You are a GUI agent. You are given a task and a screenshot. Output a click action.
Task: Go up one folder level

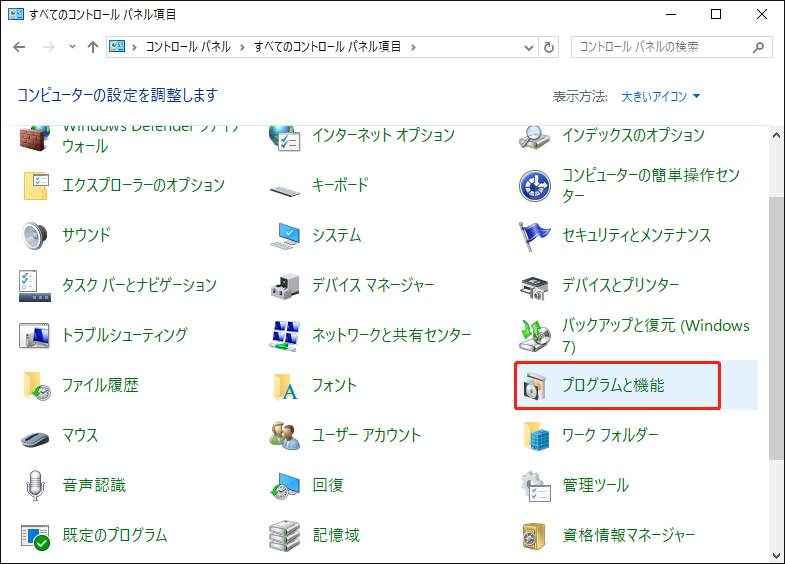tap(93, 47)
